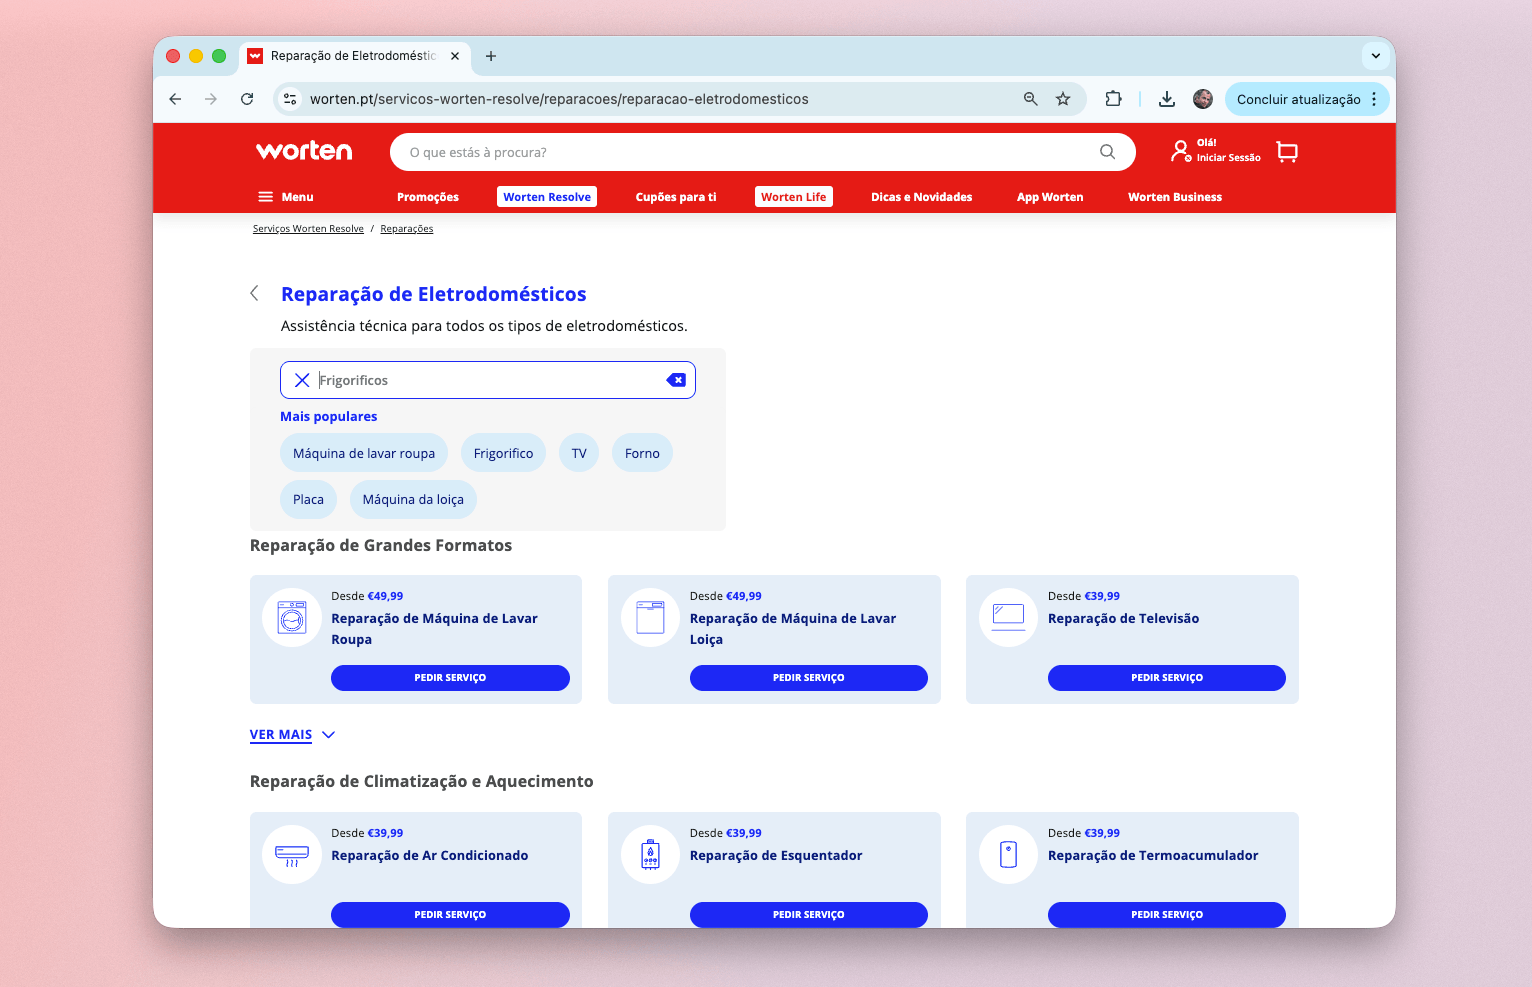Open the site information icon in address bar
The width and height of the screenshot is (1532, 987).
click(x=290, y=99)
